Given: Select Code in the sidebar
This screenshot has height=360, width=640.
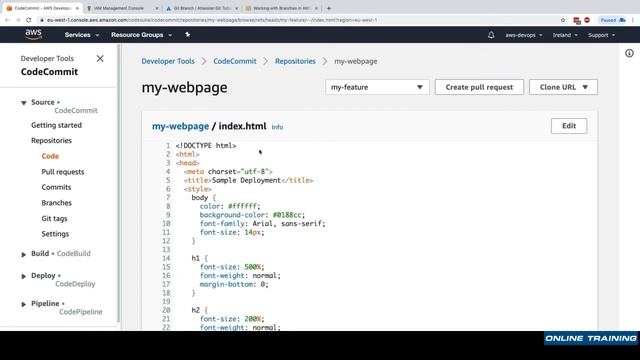Looking at the screenshot, I should point(50,156).
